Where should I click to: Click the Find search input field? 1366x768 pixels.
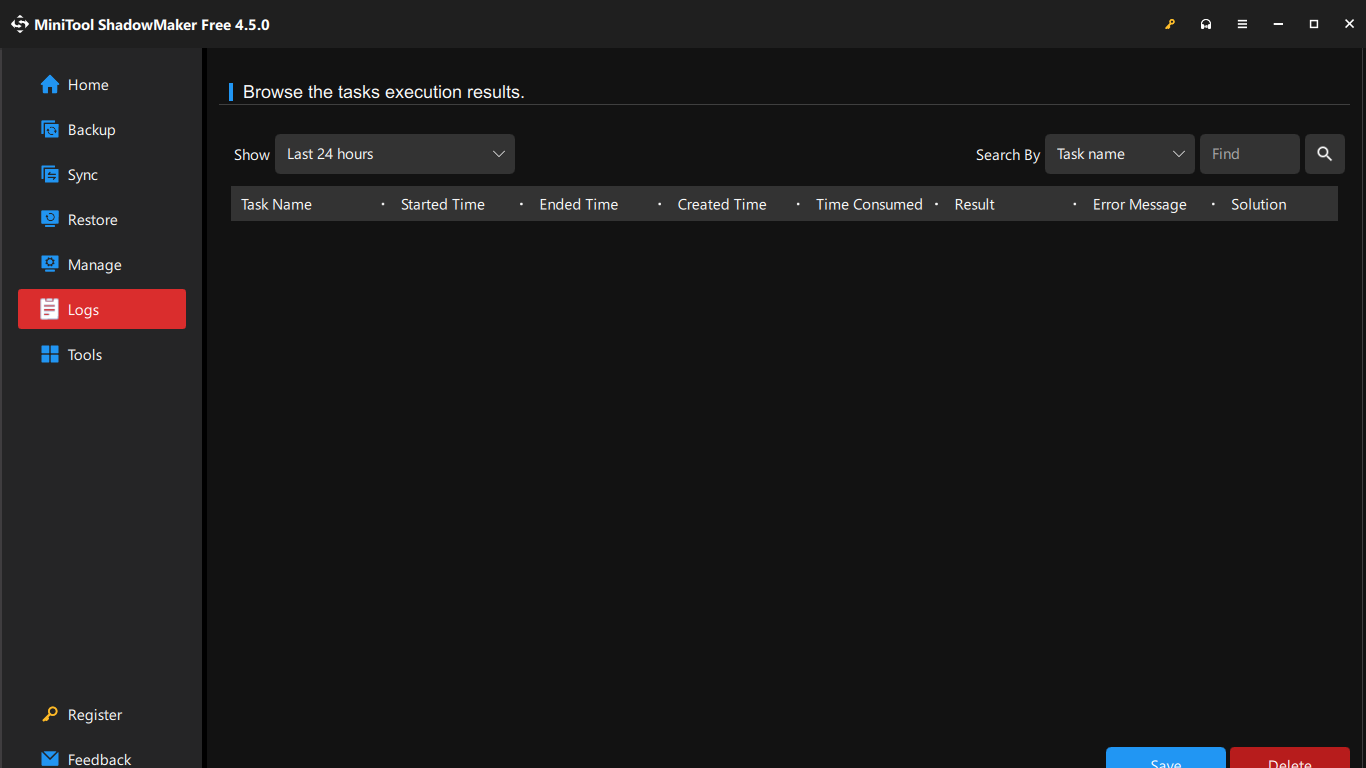1249,154
